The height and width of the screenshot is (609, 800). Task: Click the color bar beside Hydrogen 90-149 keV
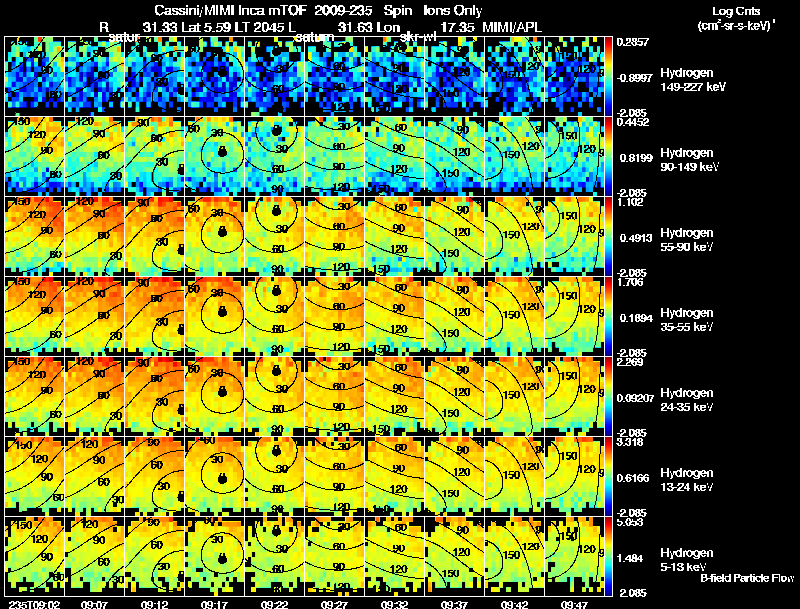(x=609, y=157)
